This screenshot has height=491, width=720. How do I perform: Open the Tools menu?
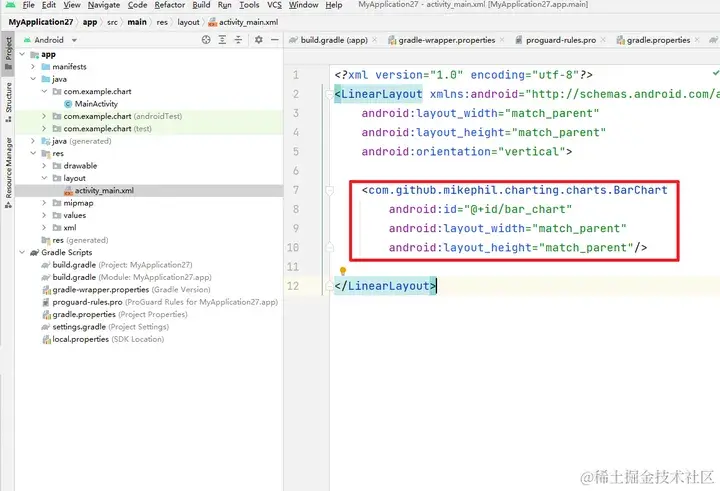[249, 5]
